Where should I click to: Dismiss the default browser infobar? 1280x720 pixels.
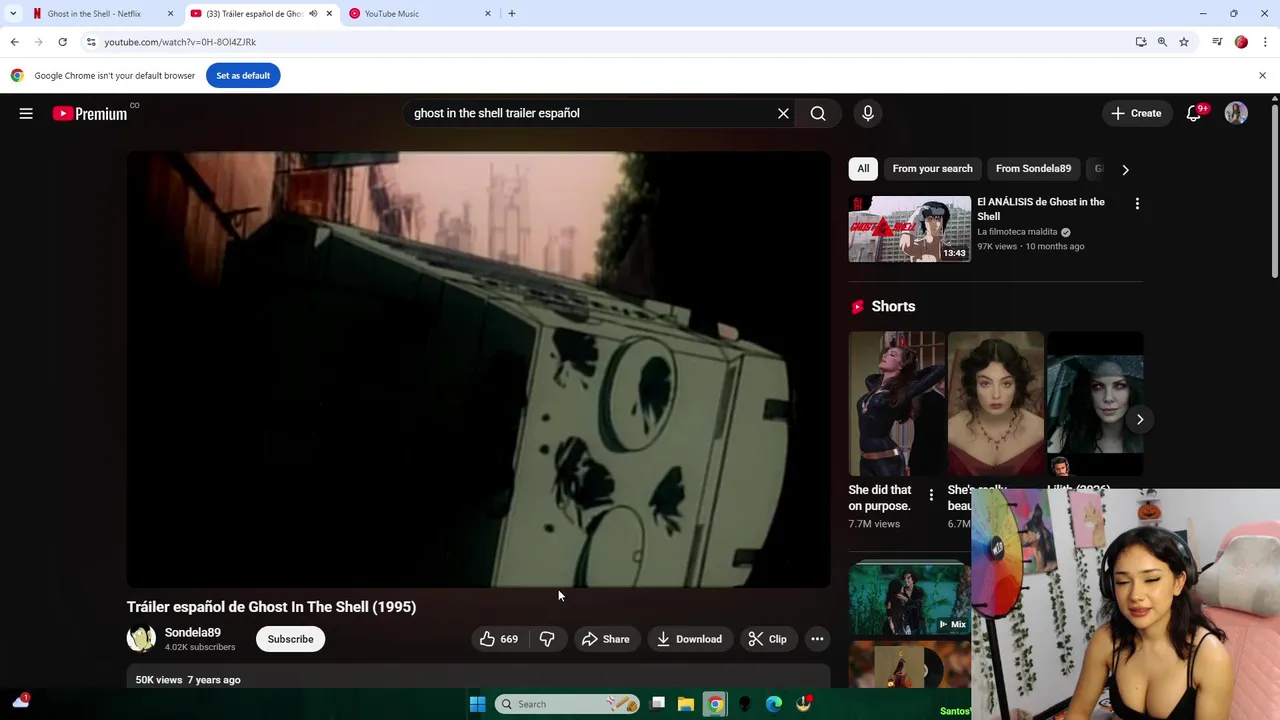coord(1262,75)
